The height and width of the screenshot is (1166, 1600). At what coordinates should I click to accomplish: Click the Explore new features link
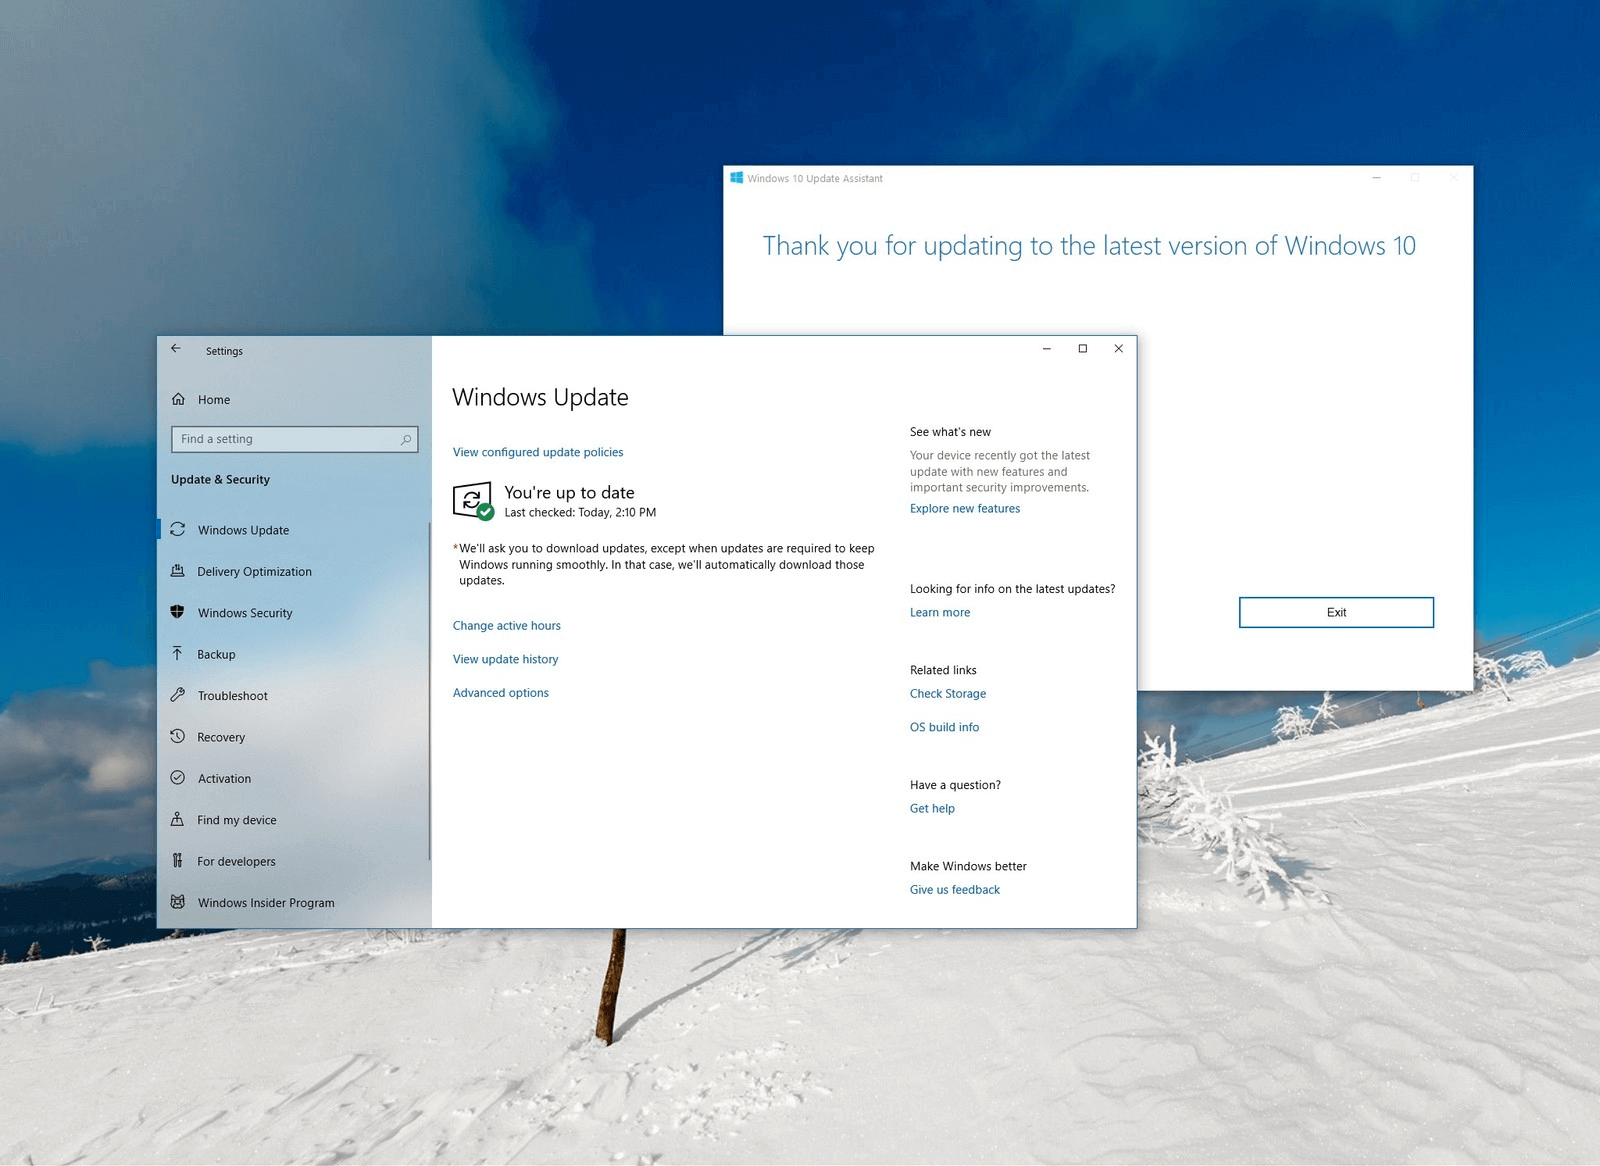coord(965,509)
